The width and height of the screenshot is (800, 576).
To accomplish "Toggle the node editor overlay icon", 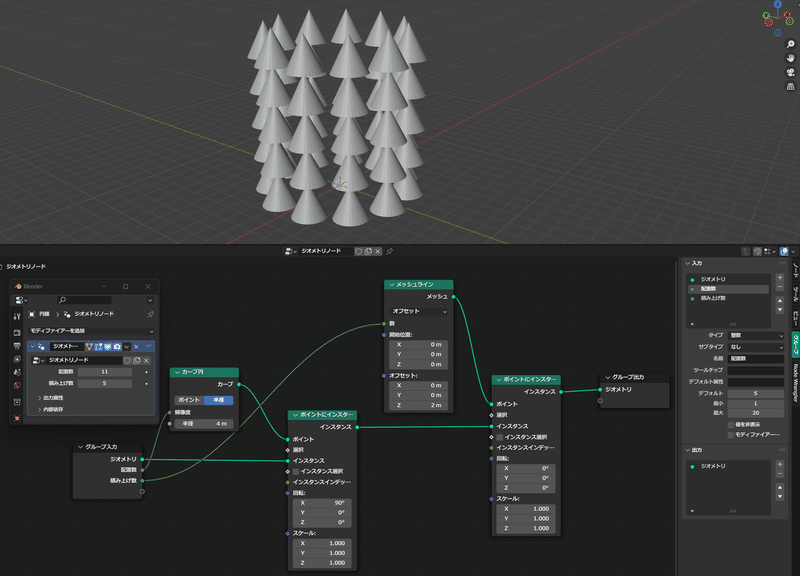I will [x=784, y=251].
